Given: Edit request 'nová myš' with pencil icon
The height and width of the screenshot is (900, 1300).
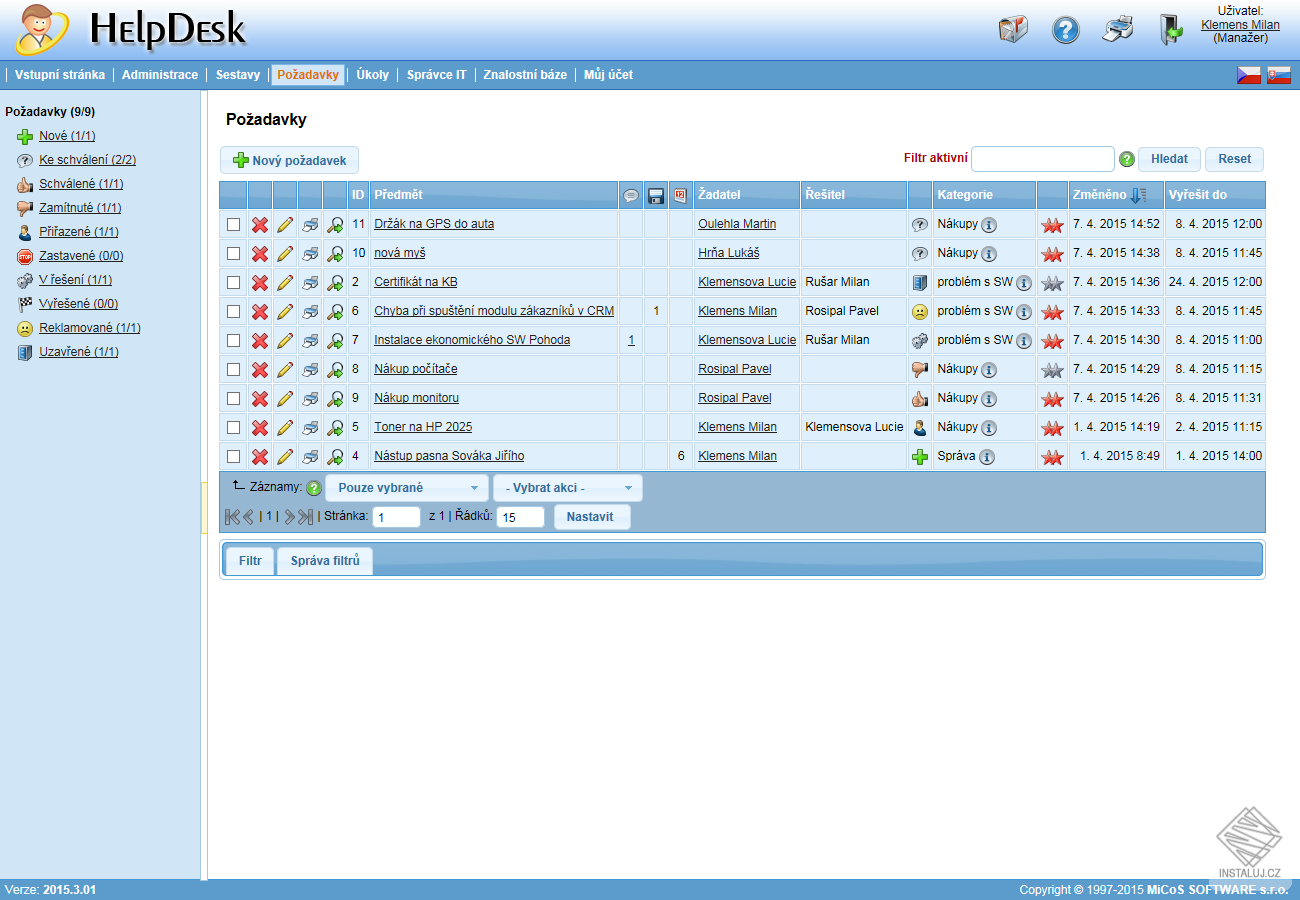Looking at the screenshot, I should coord(285,254).
